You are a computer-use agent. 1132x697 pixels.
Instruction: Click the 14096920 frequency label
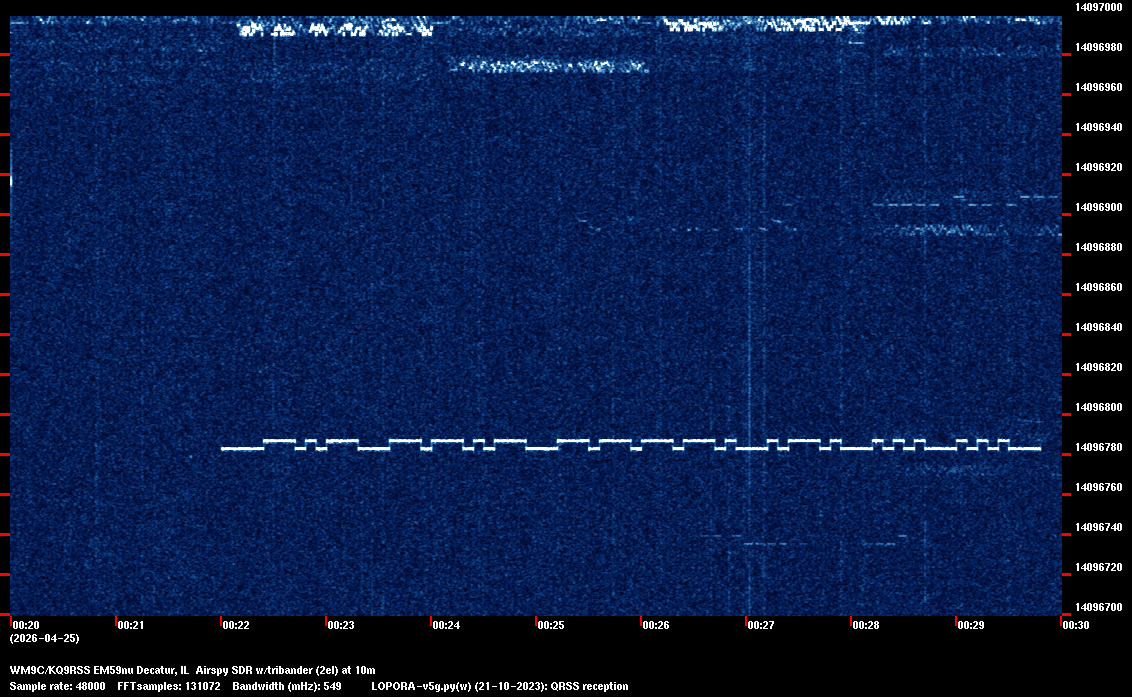point(1099,168)
